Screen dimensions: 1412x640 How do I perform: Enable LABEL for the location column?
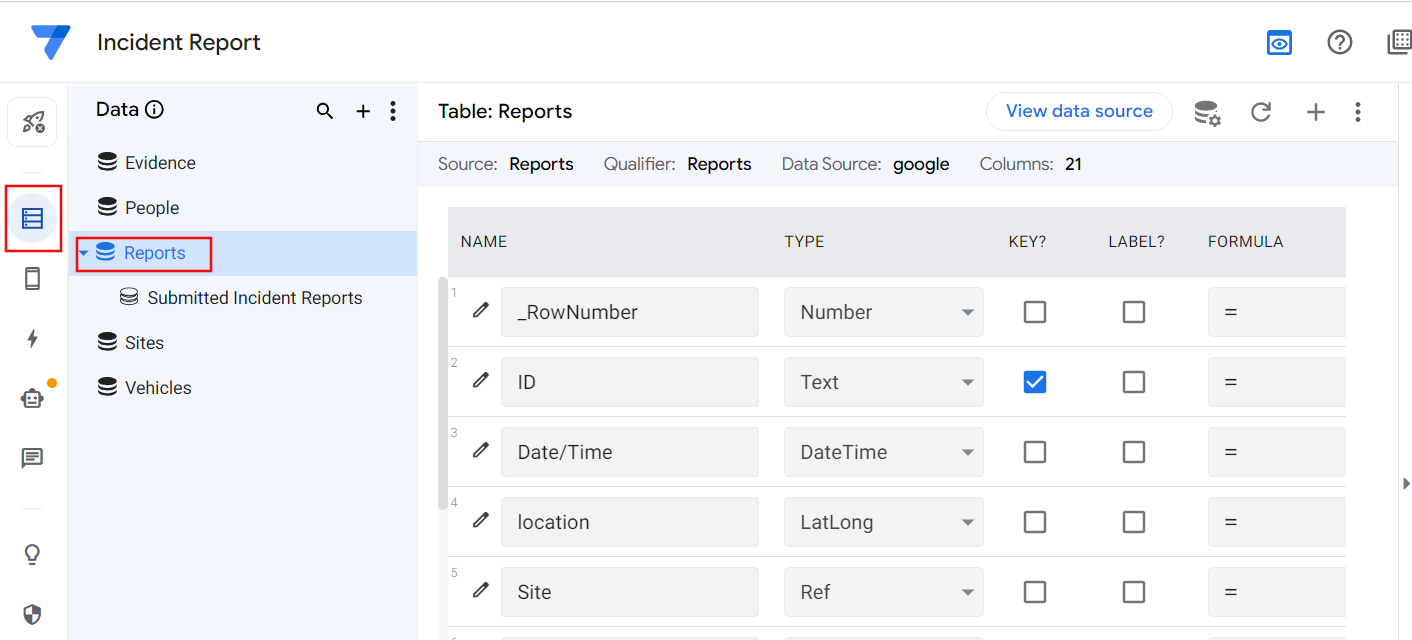(1133, 521)
